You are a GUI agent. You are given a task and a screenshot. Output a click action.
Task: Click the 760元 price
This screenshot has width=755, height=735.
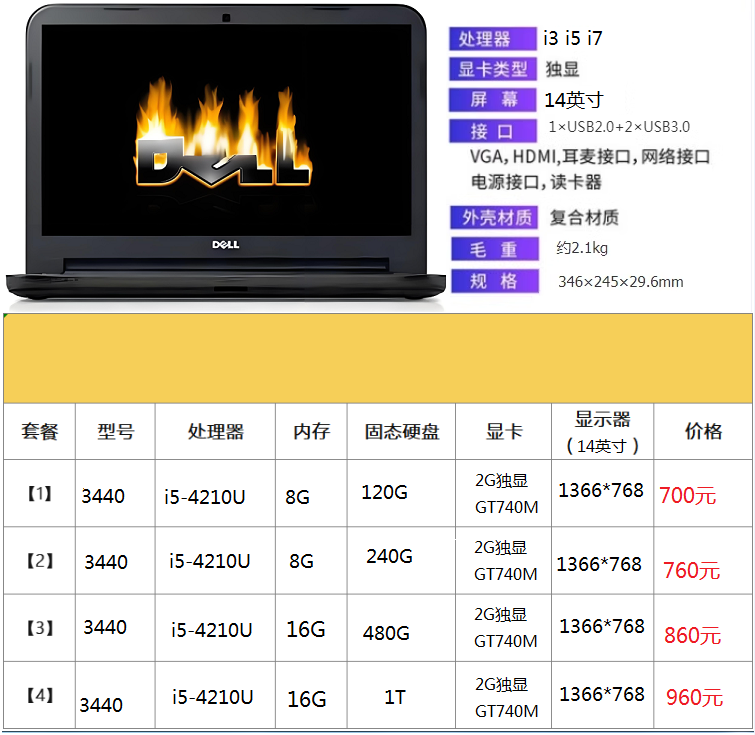click(691, 571)
